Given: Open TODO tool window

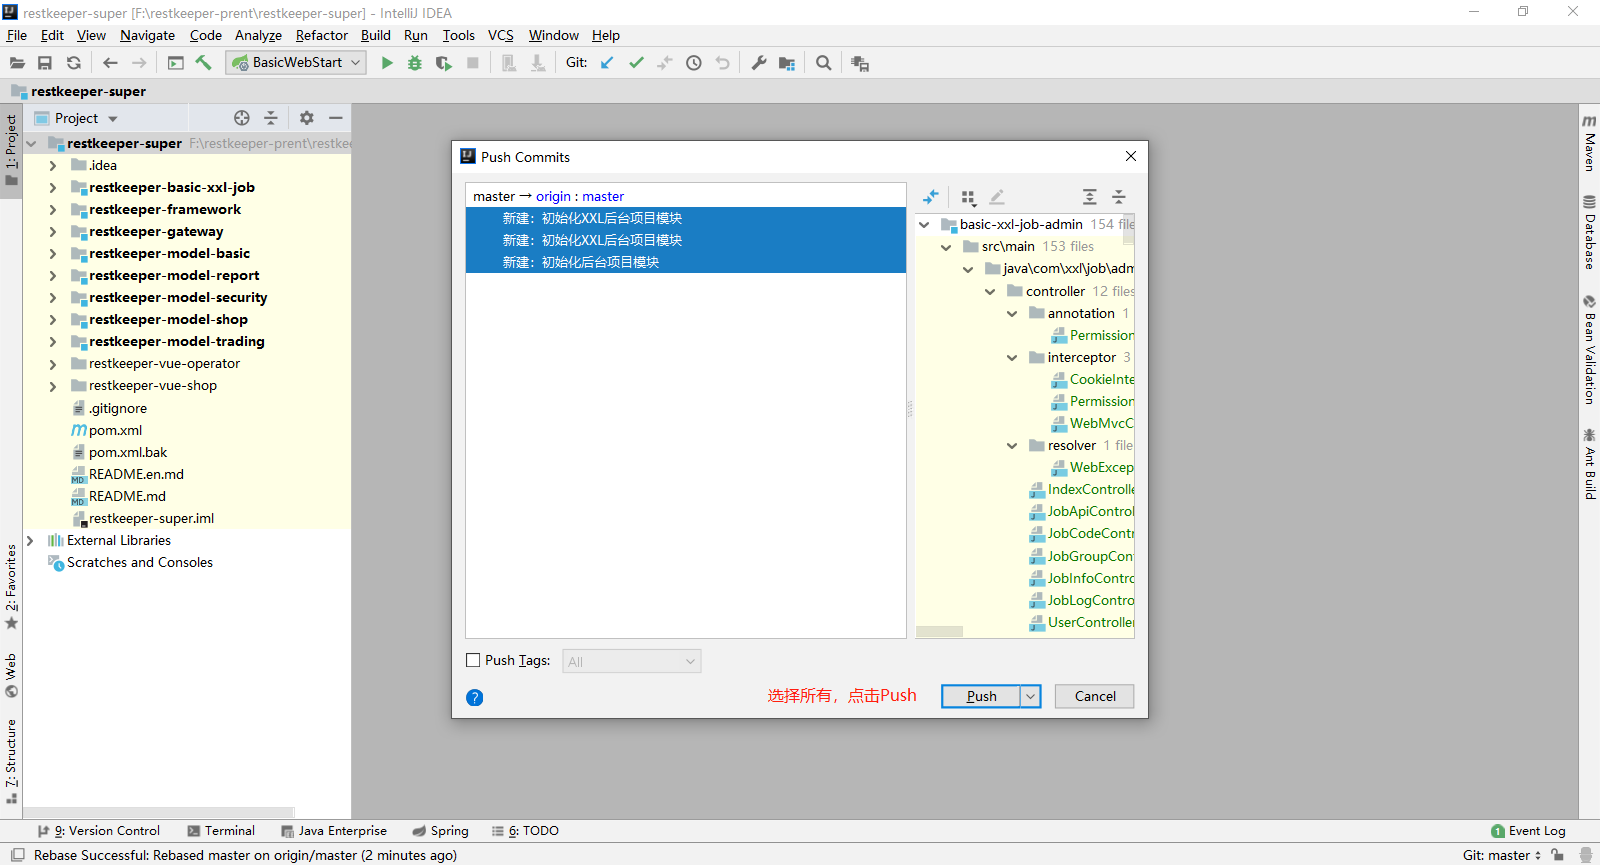Looking at the screenshot, I should coord(525,831).
